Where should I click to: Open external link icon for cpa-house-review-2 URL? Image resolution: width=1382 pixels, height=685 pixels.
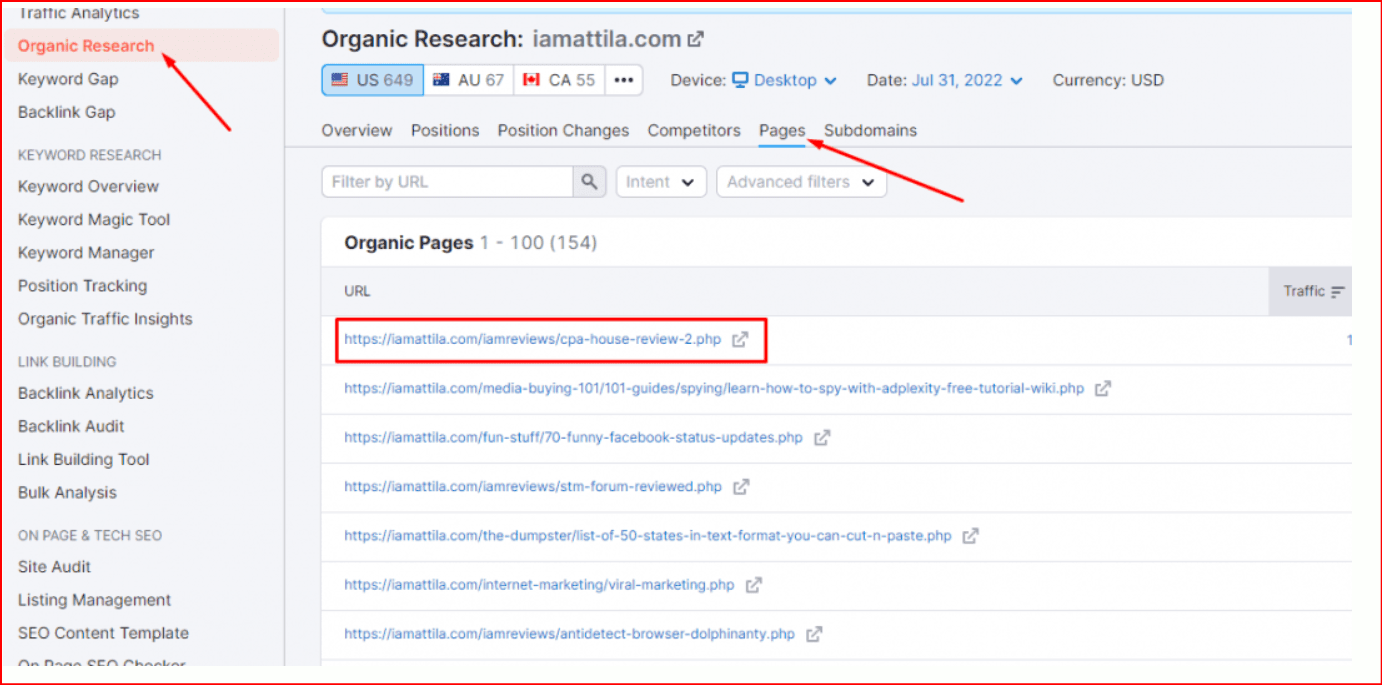pyautogui.click(x=740, y=340)
